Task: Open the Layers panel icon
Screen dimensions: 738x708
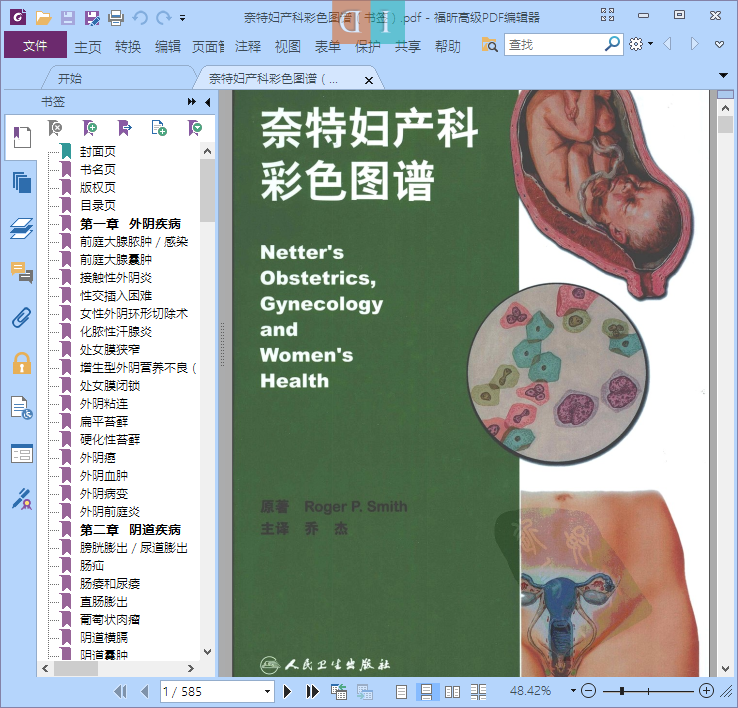Action: click(x=22, y=228)
